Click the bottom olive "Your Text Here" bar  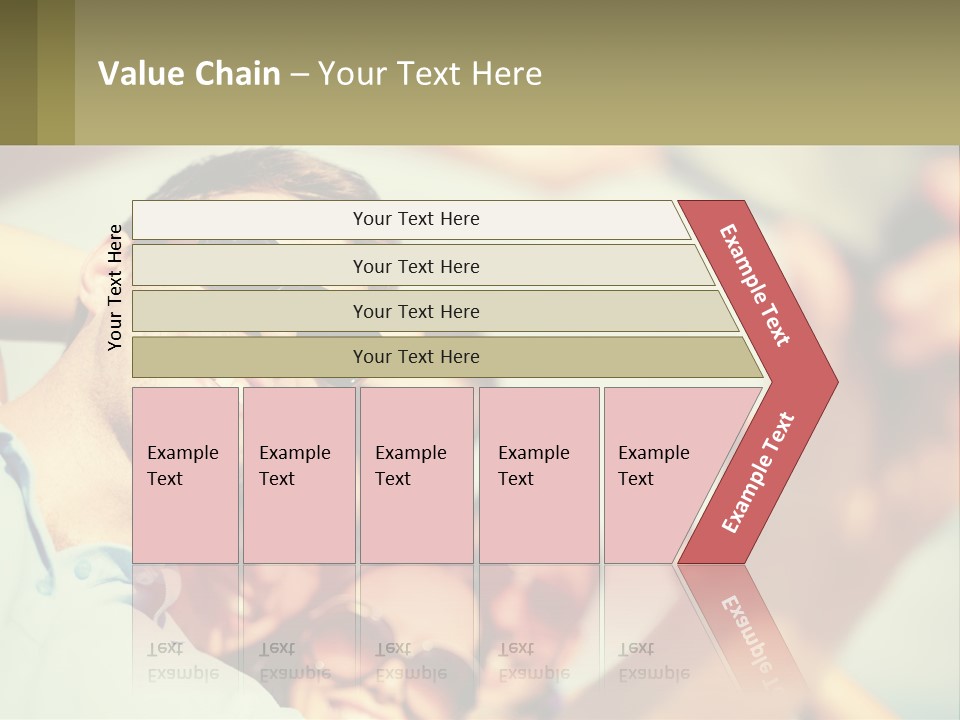[x=415, y=357]
